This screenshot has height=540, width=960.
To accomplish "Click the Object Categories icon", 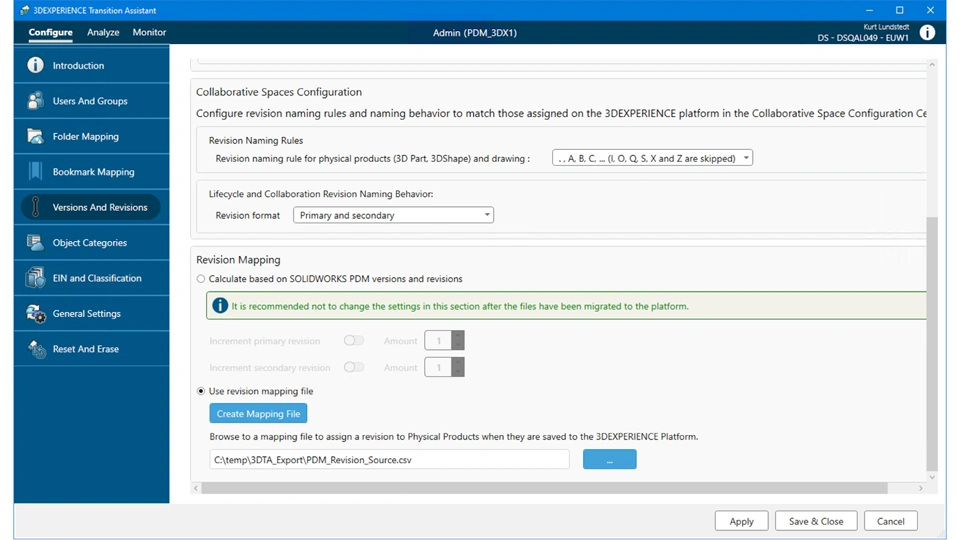I will click(36, 242).
